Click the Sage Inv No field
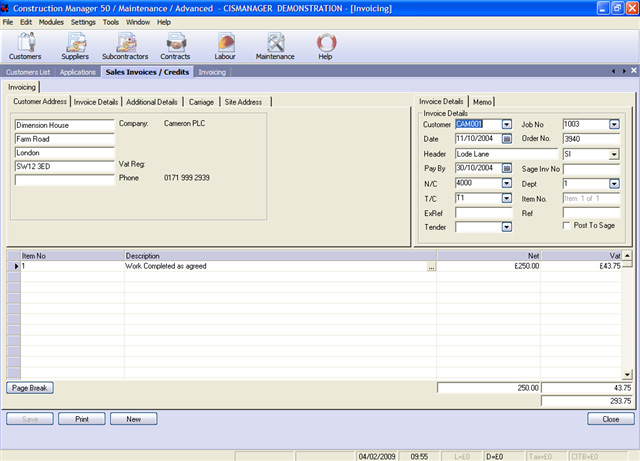Screen dimensions: 640x461 point(591,169)
